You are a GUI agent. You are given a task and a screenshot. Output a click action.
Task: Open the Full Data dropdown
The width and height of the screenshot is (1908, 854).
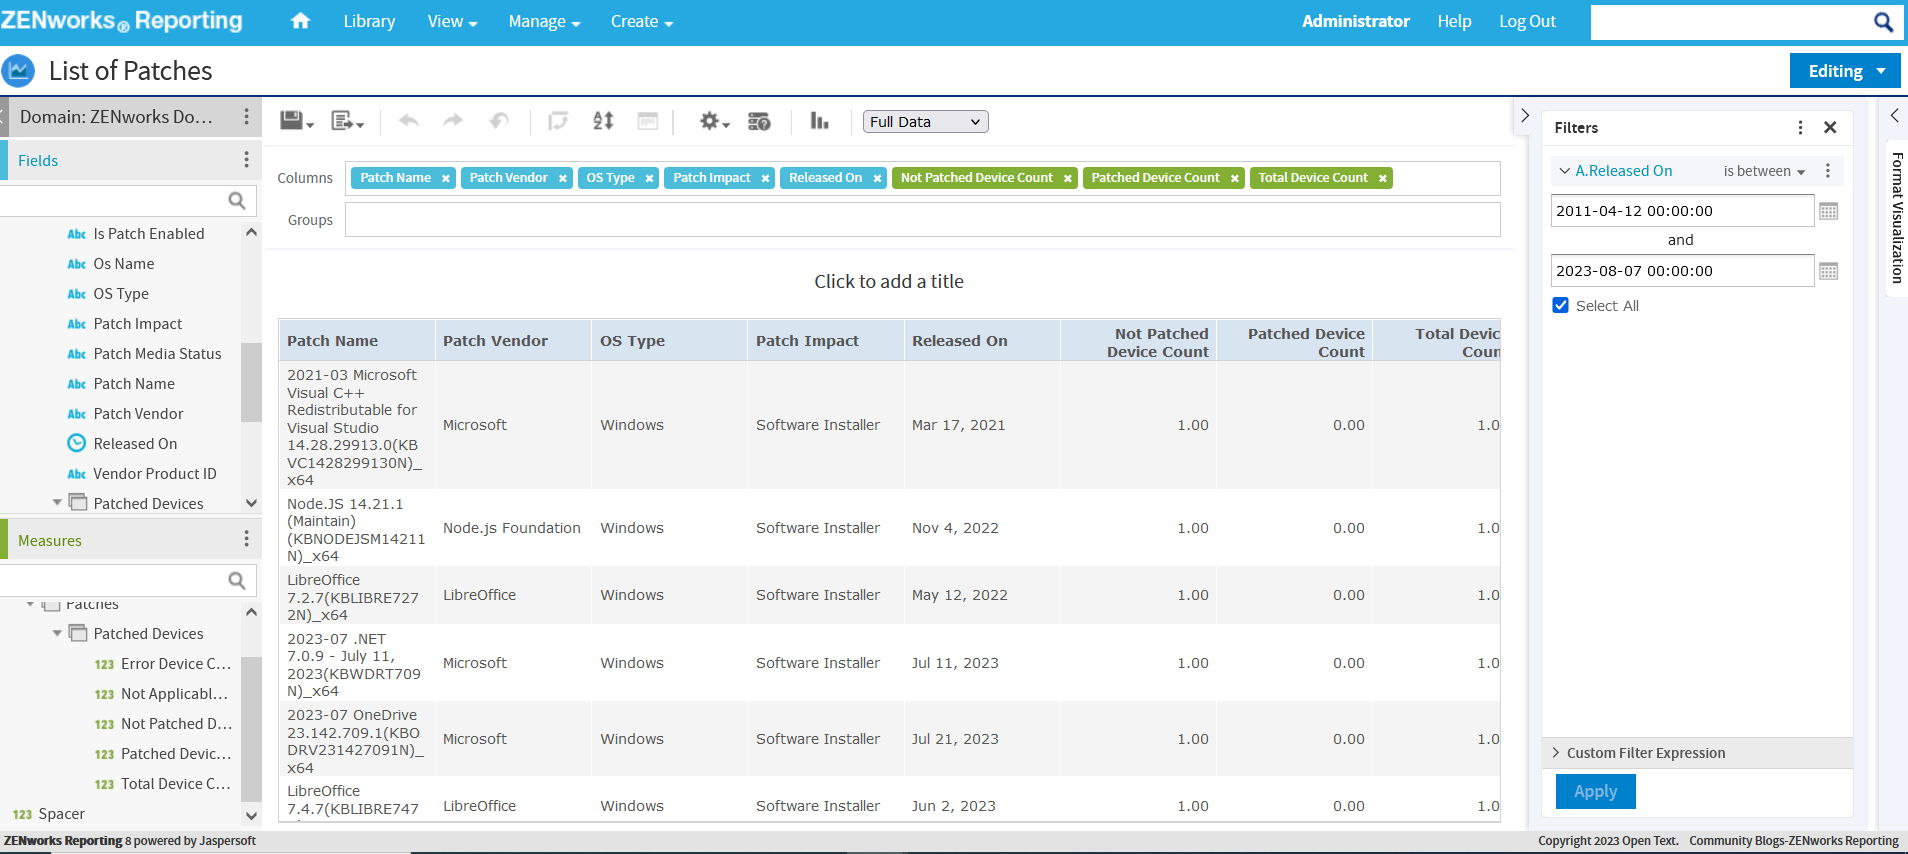(925, 121)
